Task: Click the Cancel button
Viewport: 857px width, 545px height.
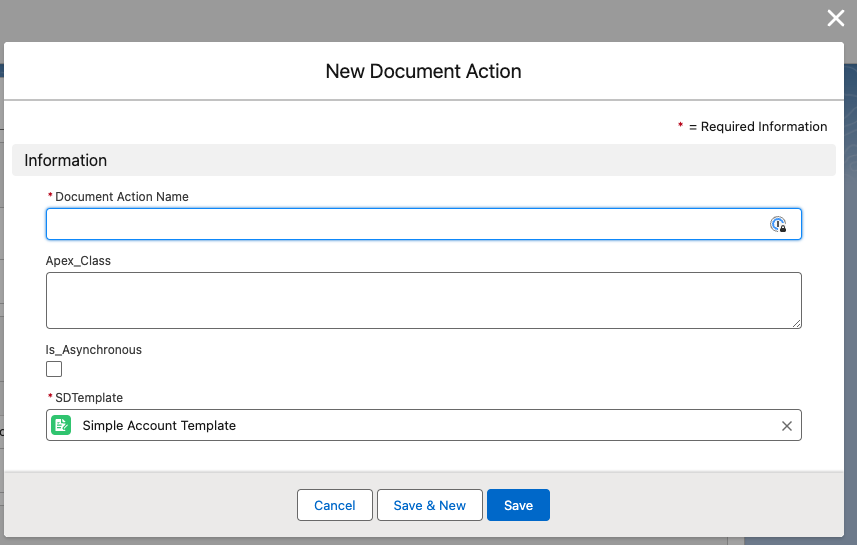Action: 334,505
